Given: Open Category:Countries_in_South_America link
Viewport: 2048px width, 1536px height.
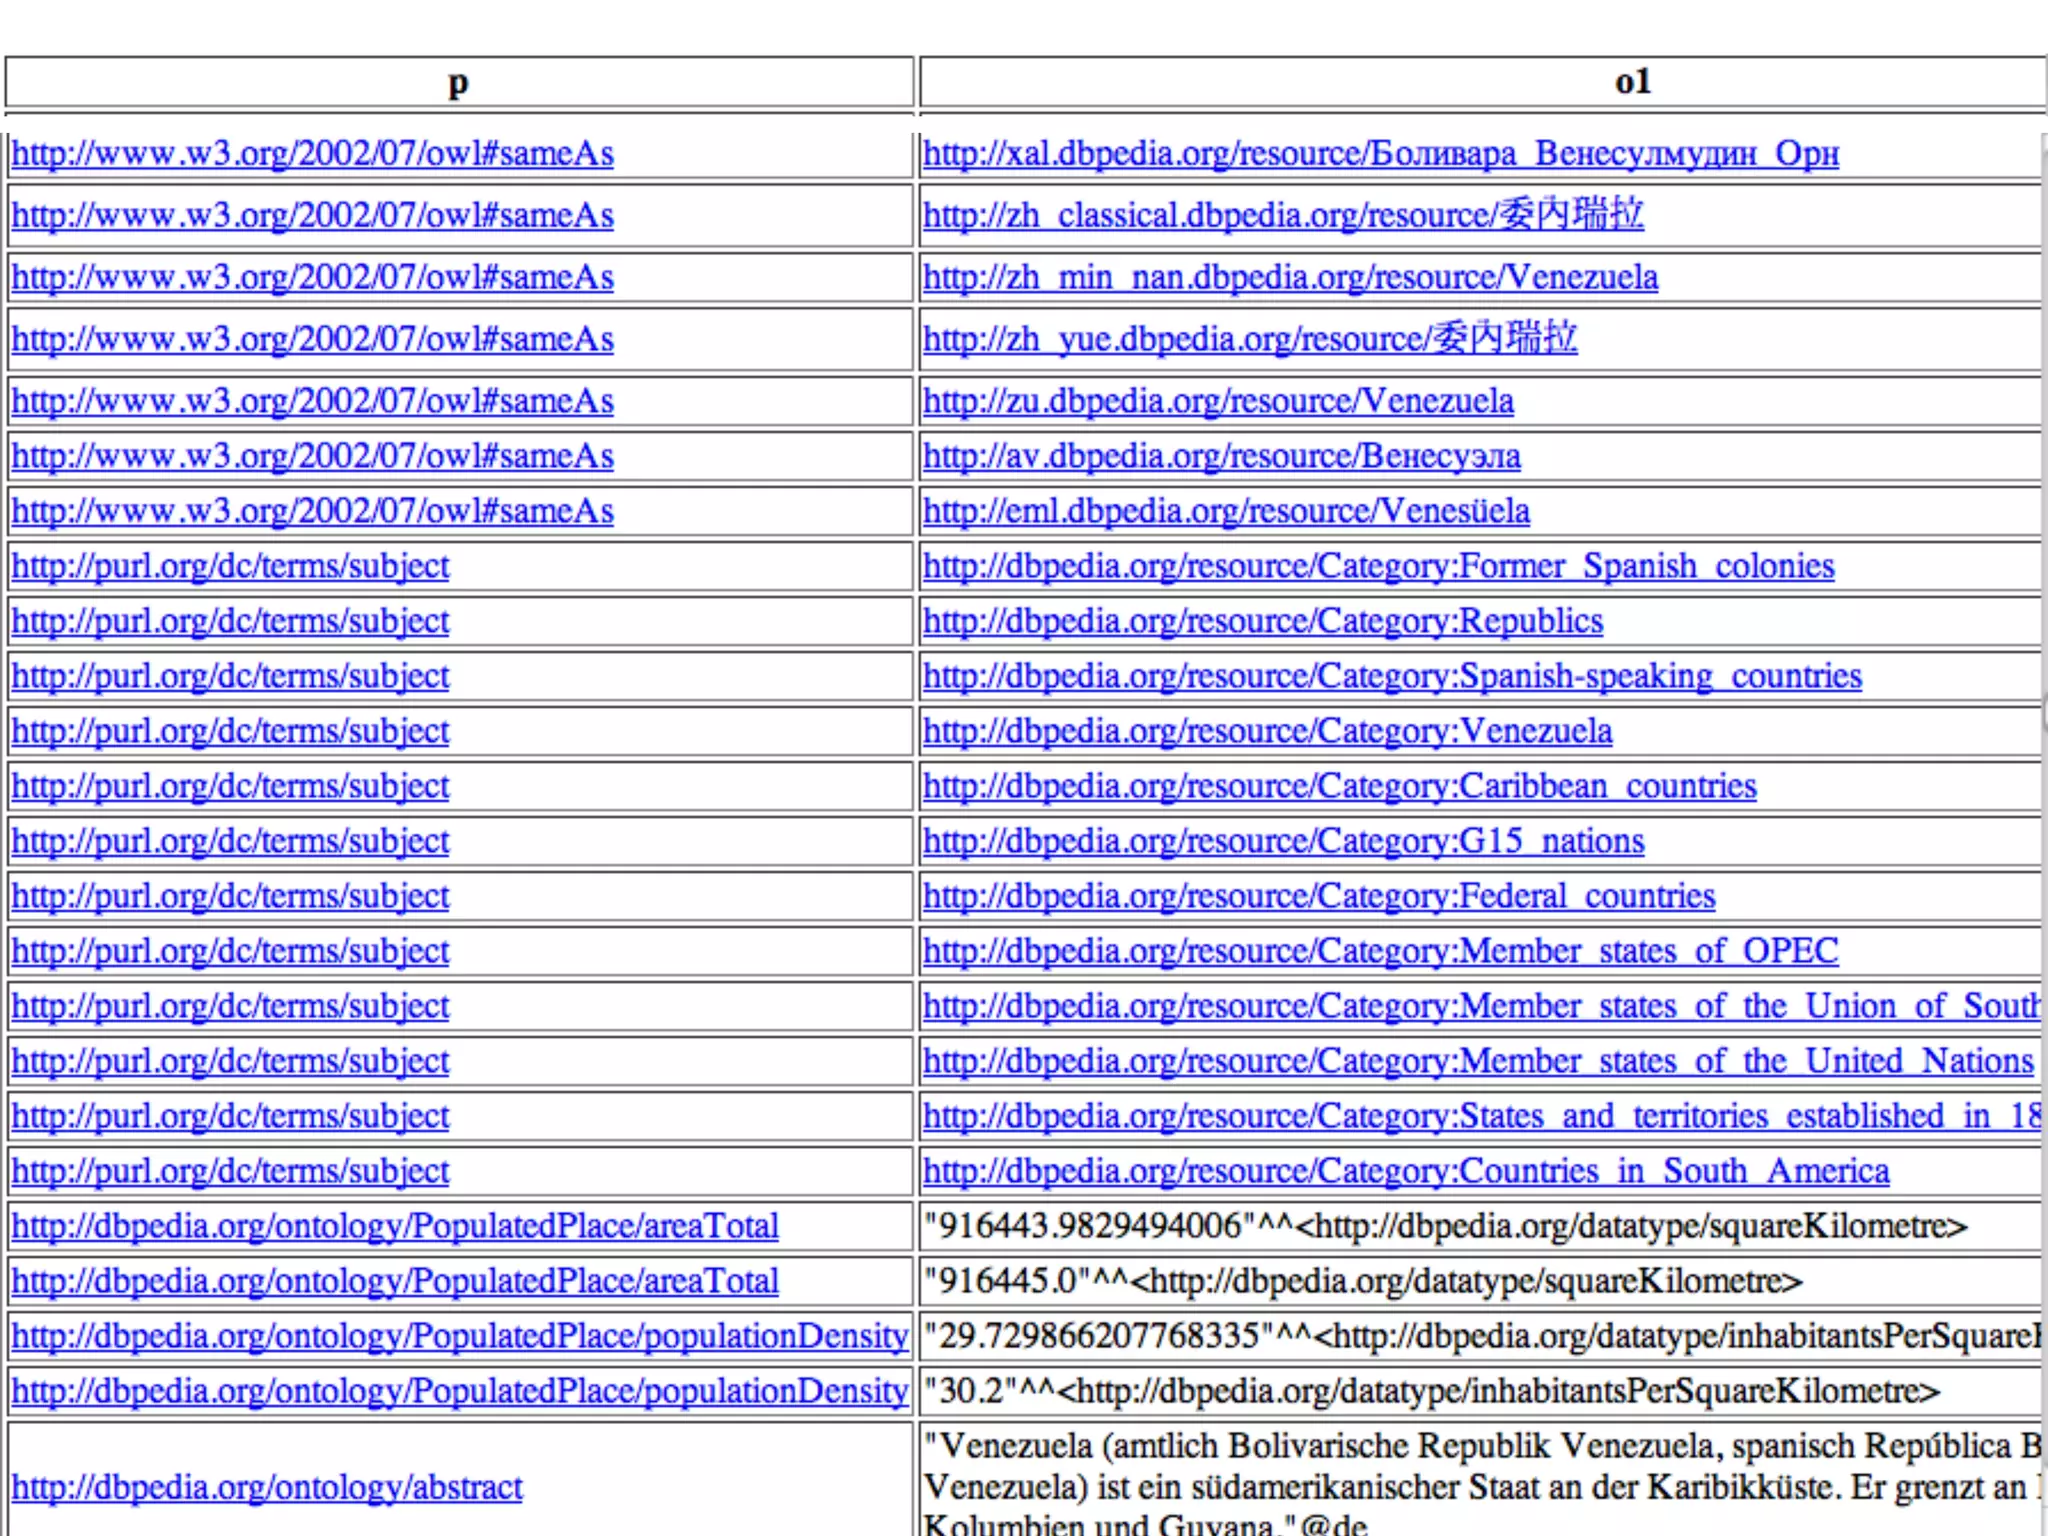Looking at the screenshot, I should (x=1405, y=1172).
